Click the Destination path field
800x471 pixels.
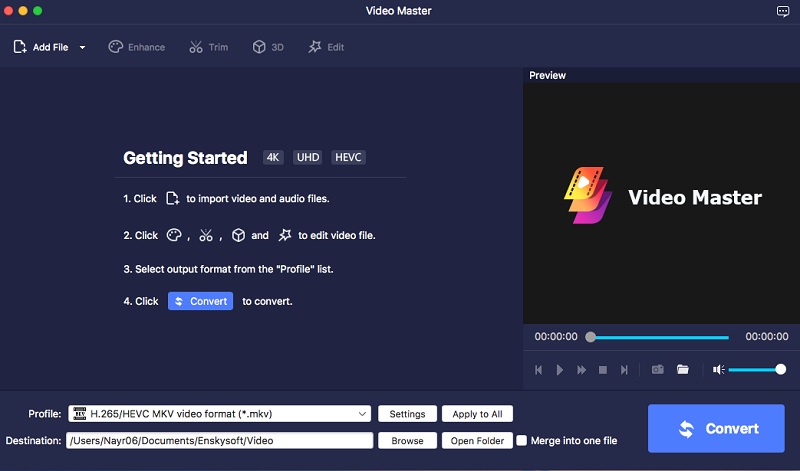[219, 440]
